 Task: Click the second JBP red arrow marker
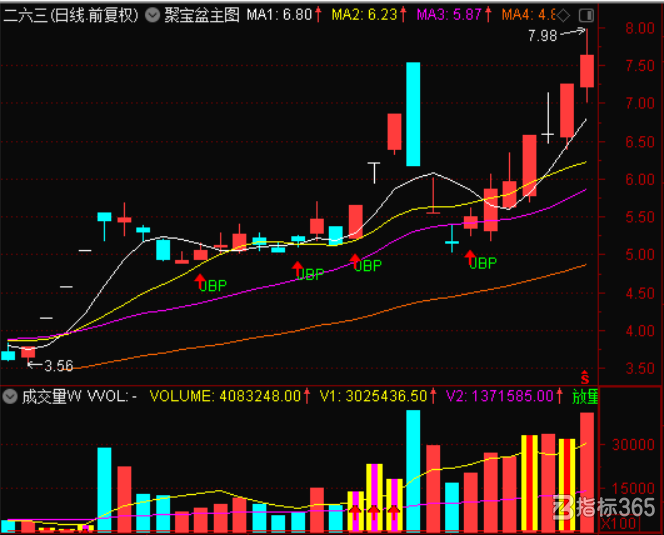[298, 269]
